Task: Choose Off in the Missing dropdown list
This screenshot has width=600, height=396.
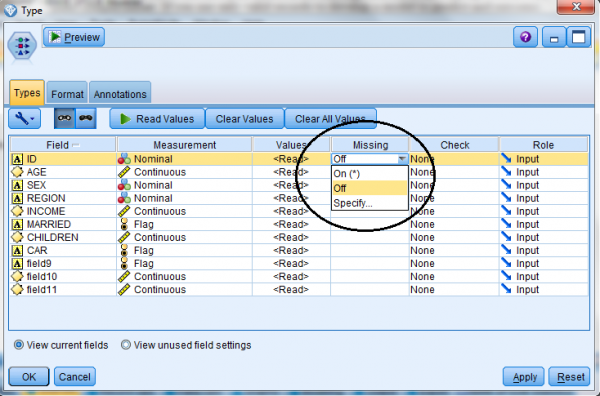Action: point(369,188)
